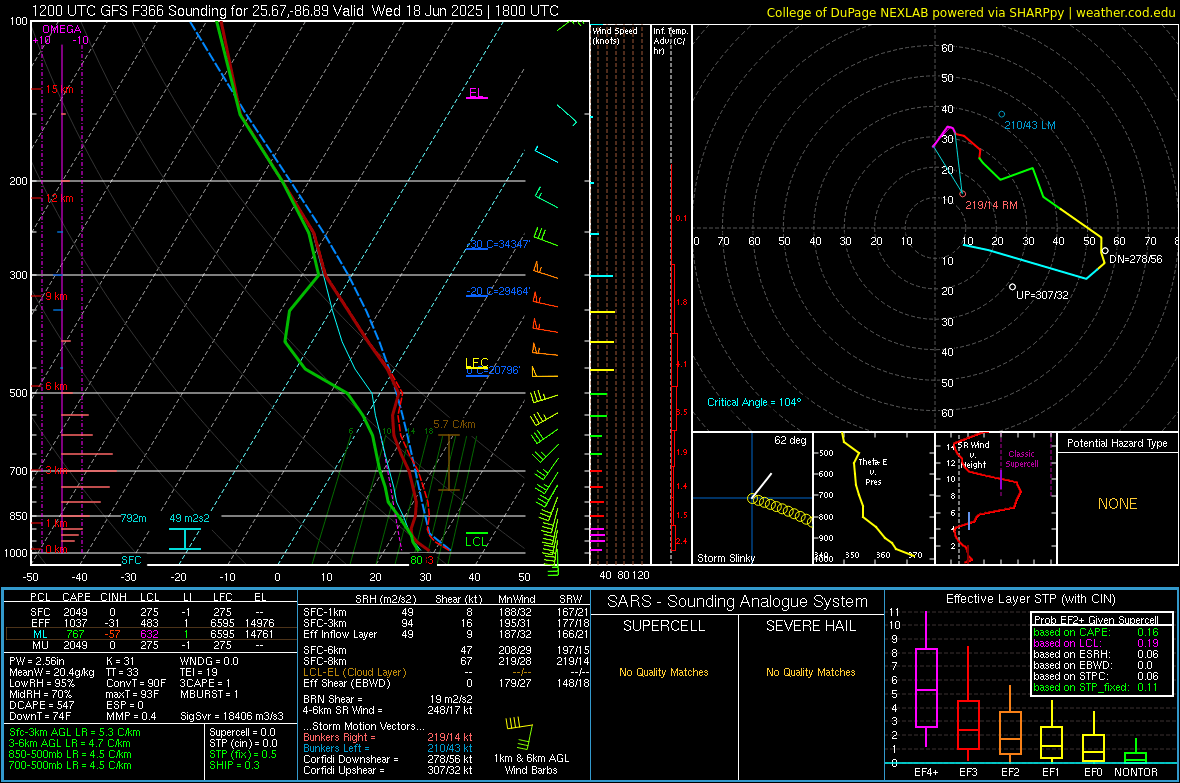Click the cyan circle beside 210/43 LM on the hodograph
The width and height of the screenshot is (1180, 783).
[1002, 114]
